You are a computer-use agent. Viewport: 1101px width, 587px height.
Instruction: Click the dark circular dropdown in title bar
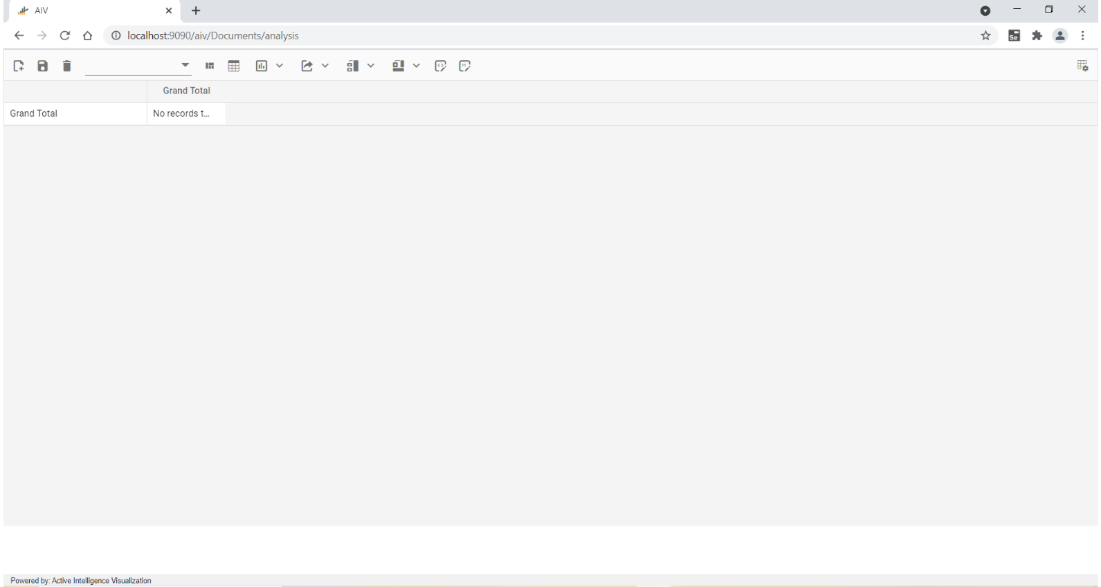click(985, 11)
